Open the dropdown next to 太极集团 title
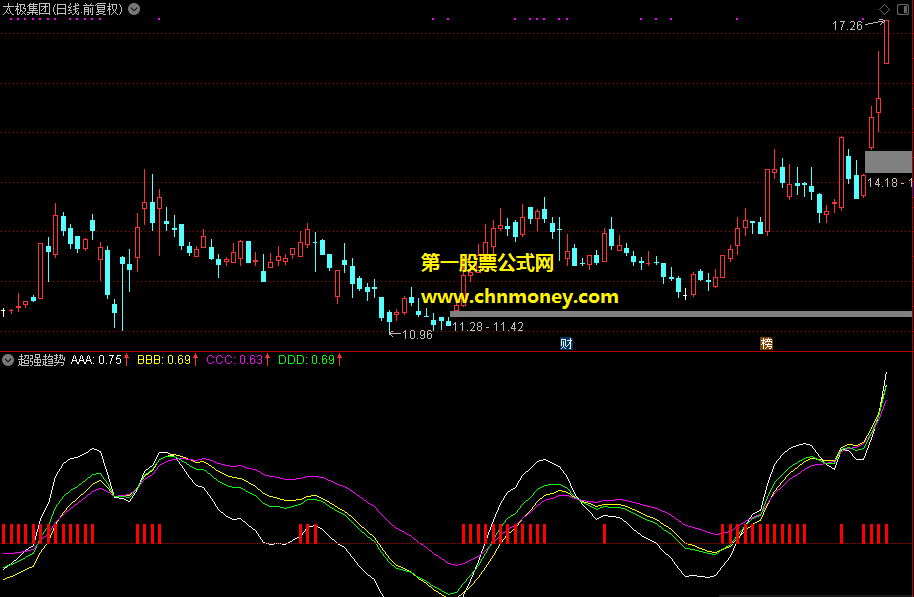Screen dimensions: 914x597 click(134, 9)
